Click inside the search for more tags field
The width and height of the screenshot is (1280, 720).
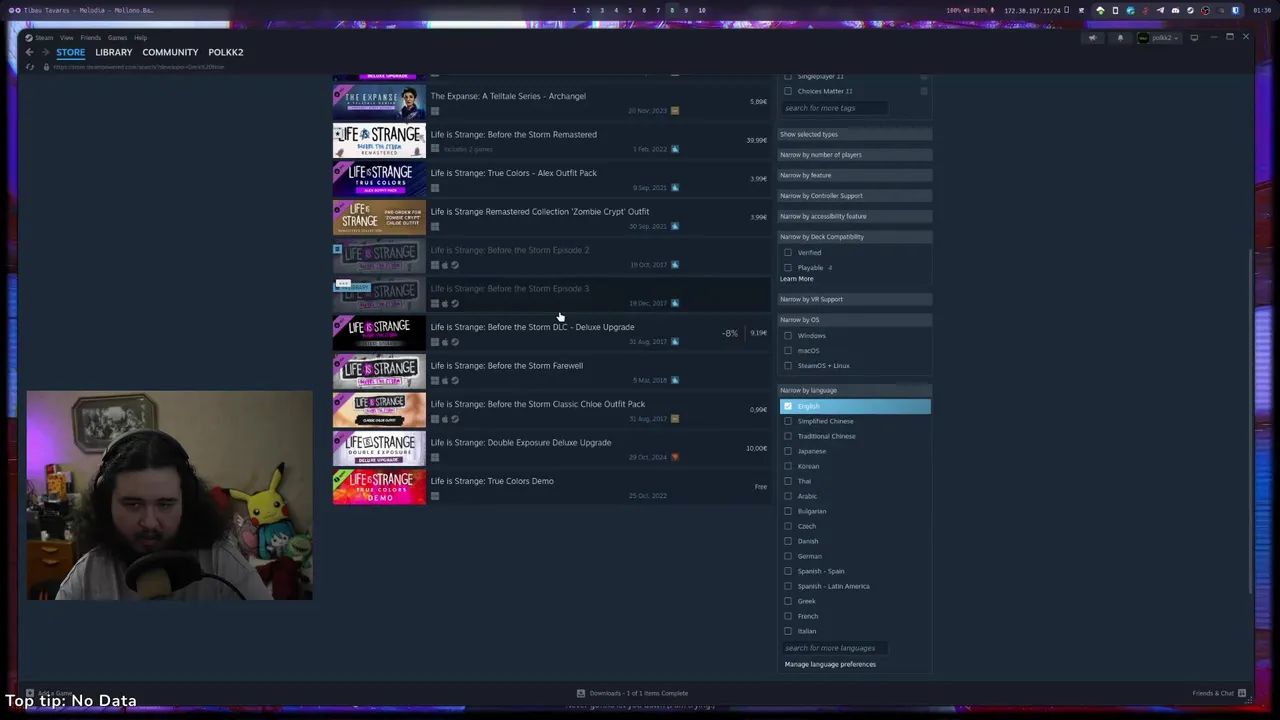(x=834, y=108)
